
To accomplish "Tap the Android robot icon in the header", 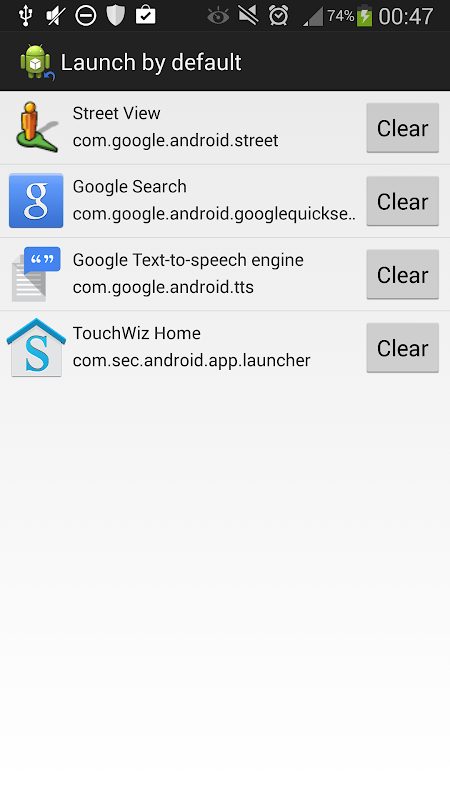I will (37, 62).
